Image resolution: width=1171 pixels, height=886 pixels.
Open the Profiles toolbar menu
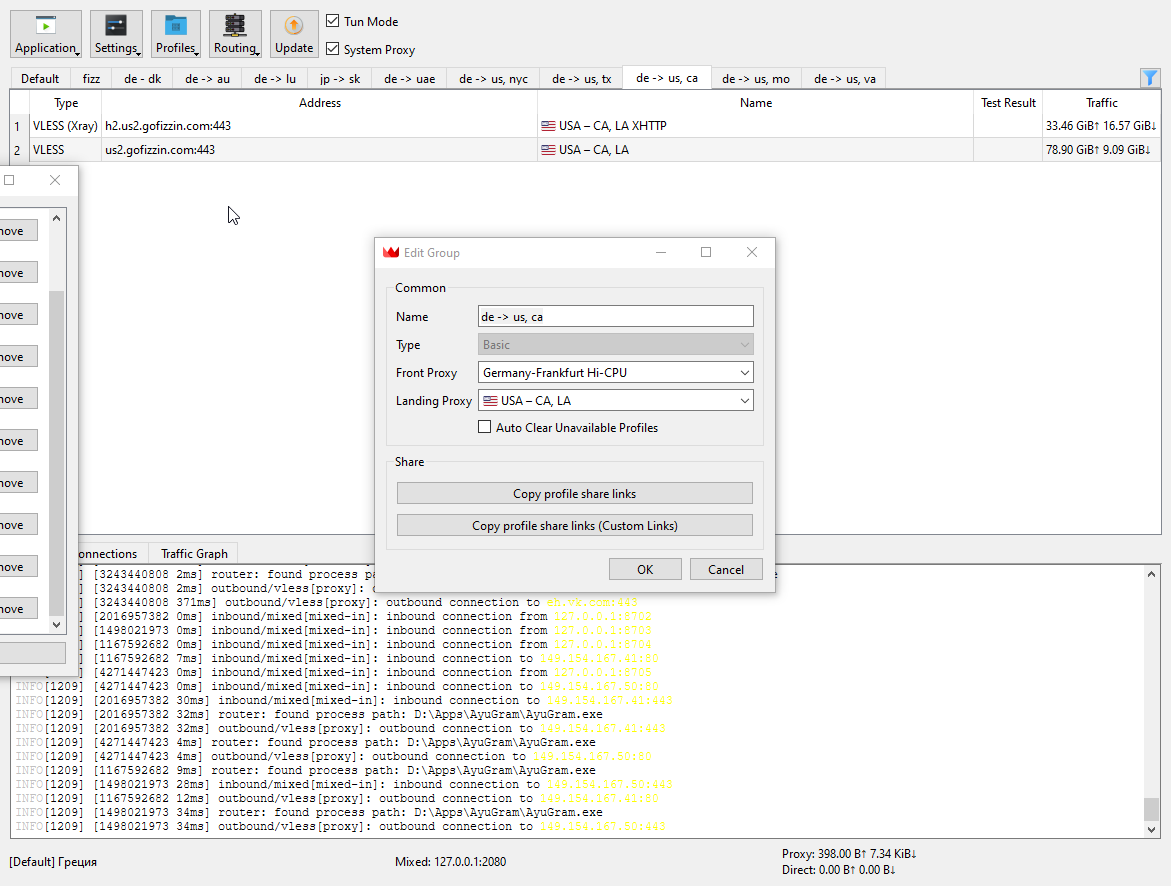[x=176, y=34]
